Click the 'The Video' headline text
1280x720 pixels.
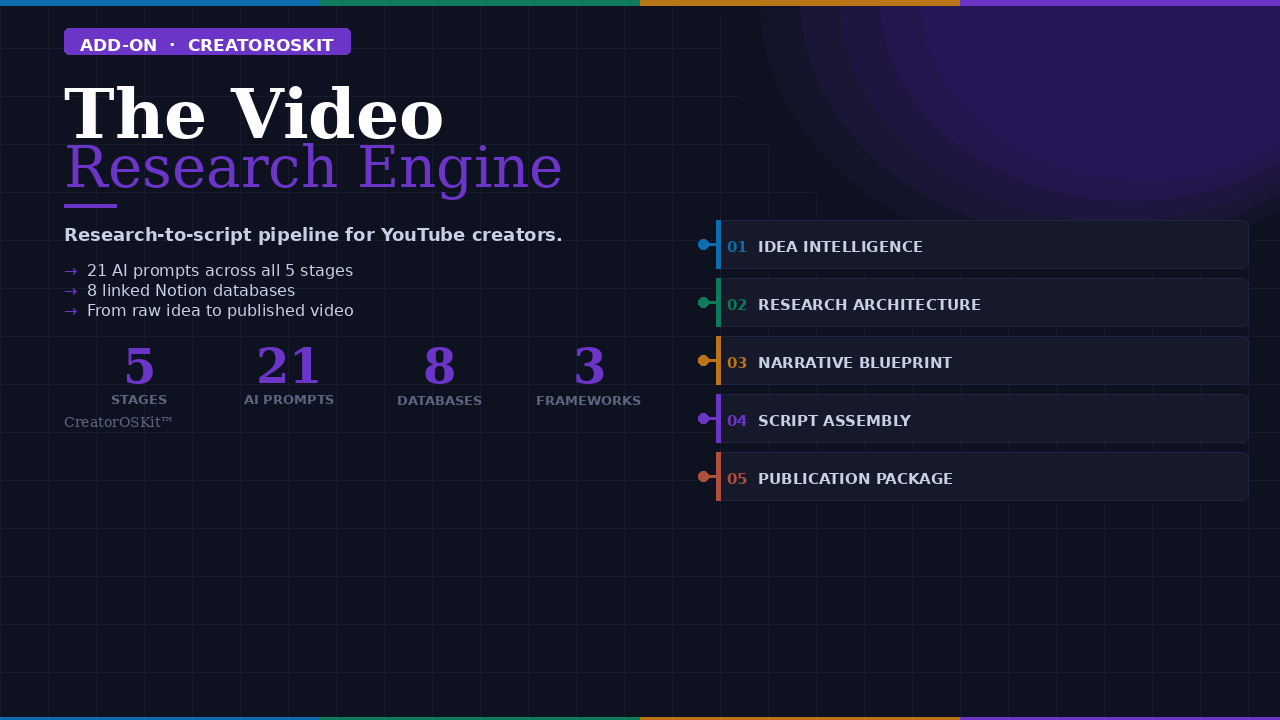[254, 115]
